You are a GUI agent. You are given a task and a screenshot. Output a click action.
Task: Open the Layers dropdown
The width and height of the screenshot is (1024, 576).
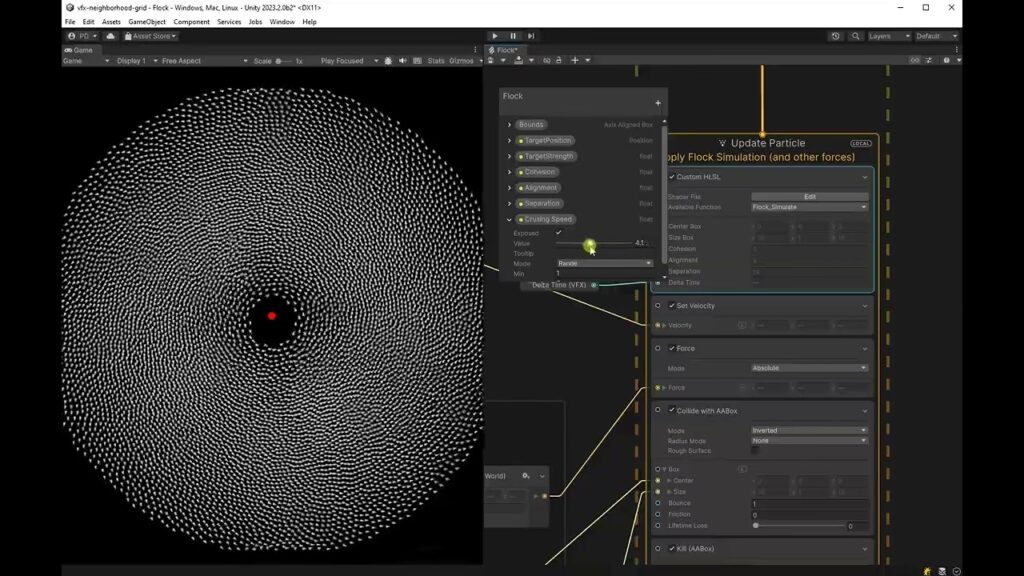[x=889, y=36]
